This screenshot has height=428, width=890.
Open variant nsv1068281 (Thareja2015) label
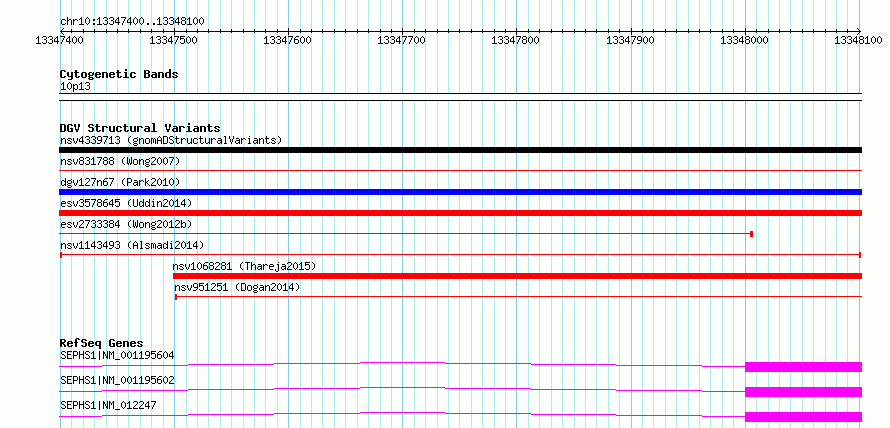point(245,266)
